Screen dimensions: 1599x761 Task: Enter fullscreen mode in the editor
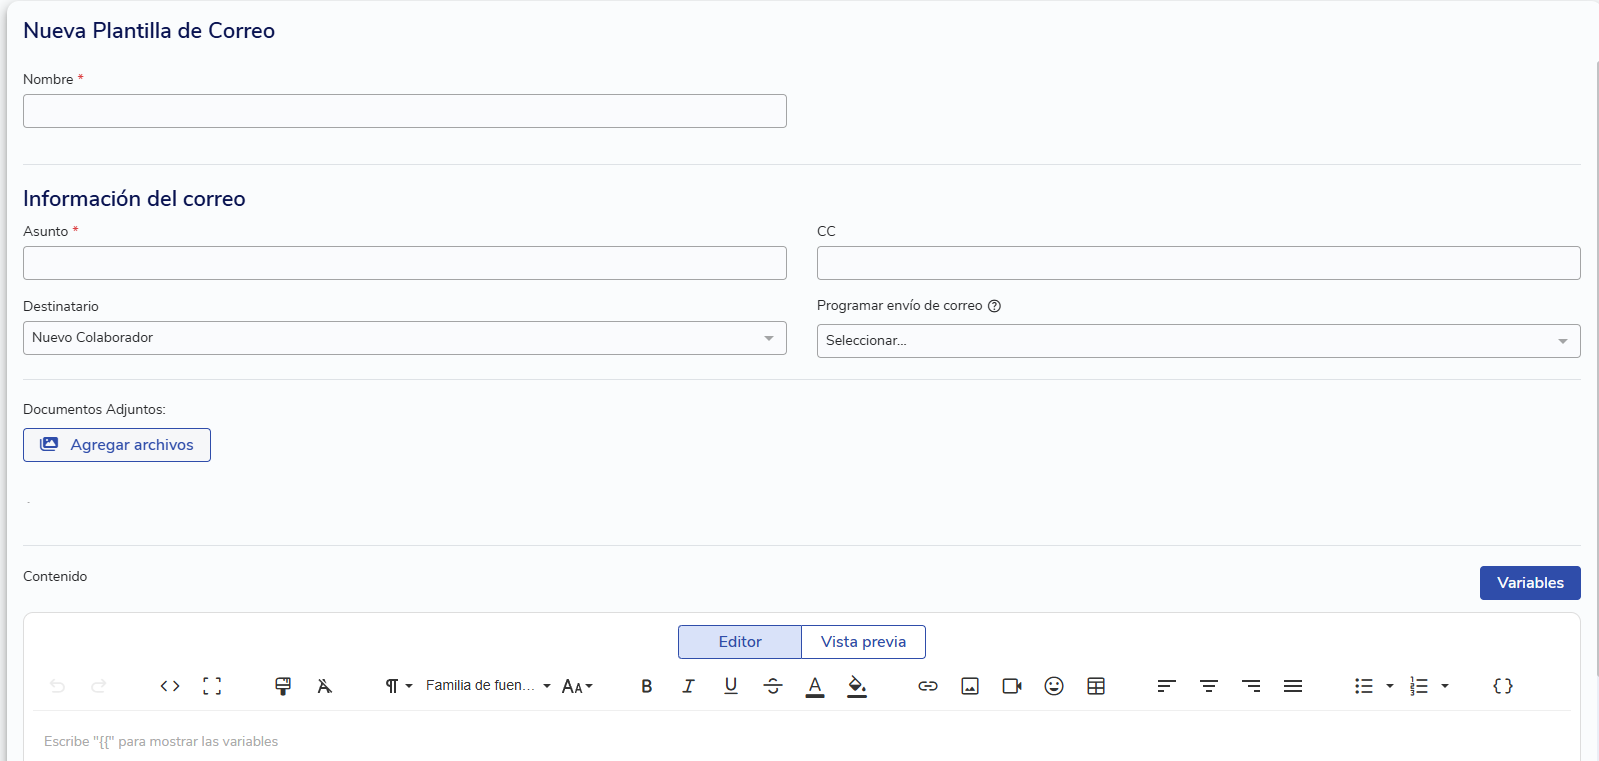[x=212, y=686]
